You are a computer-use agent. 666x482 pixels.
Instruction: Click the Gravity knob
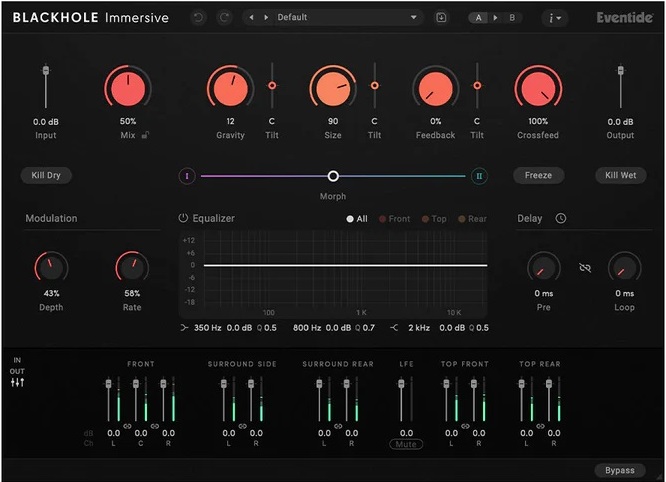(x=231, y=88)
